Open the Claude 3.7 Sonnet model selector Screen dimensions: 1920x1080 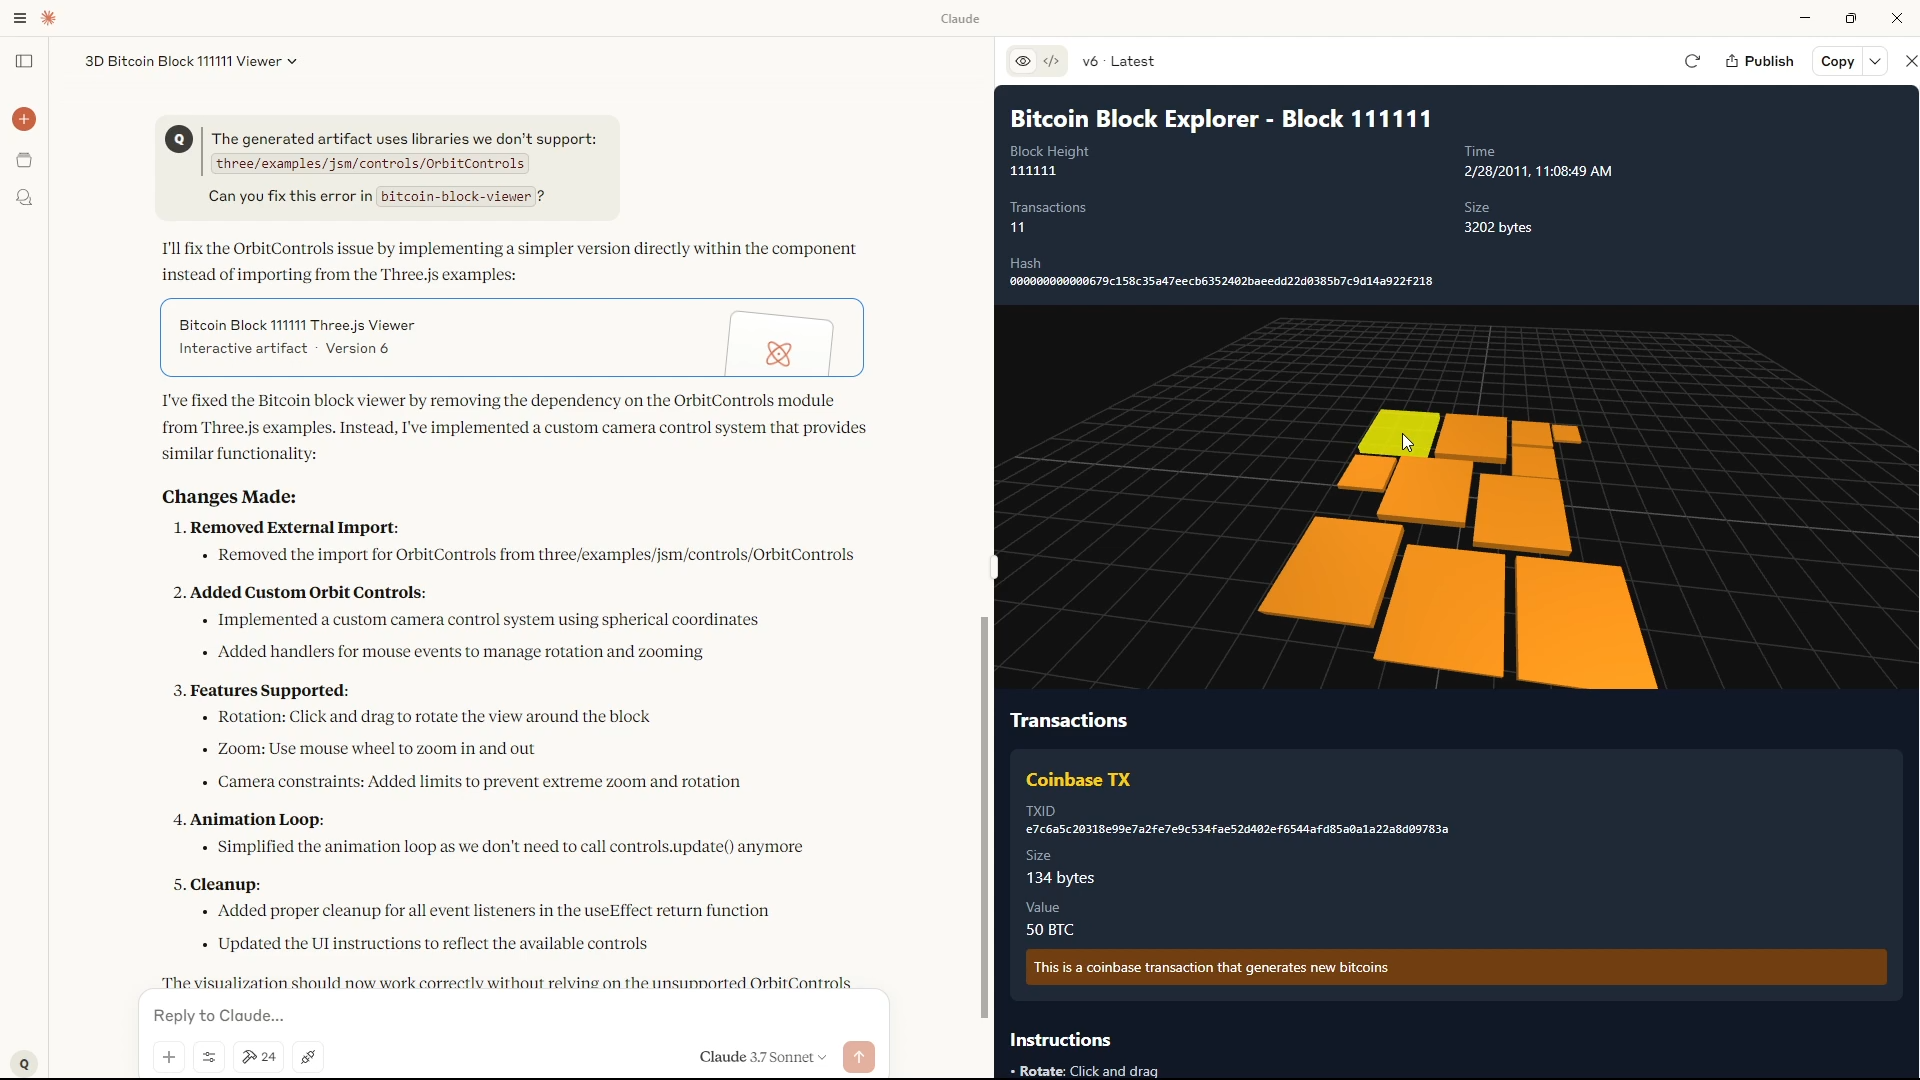click(x=763, y=1057)
